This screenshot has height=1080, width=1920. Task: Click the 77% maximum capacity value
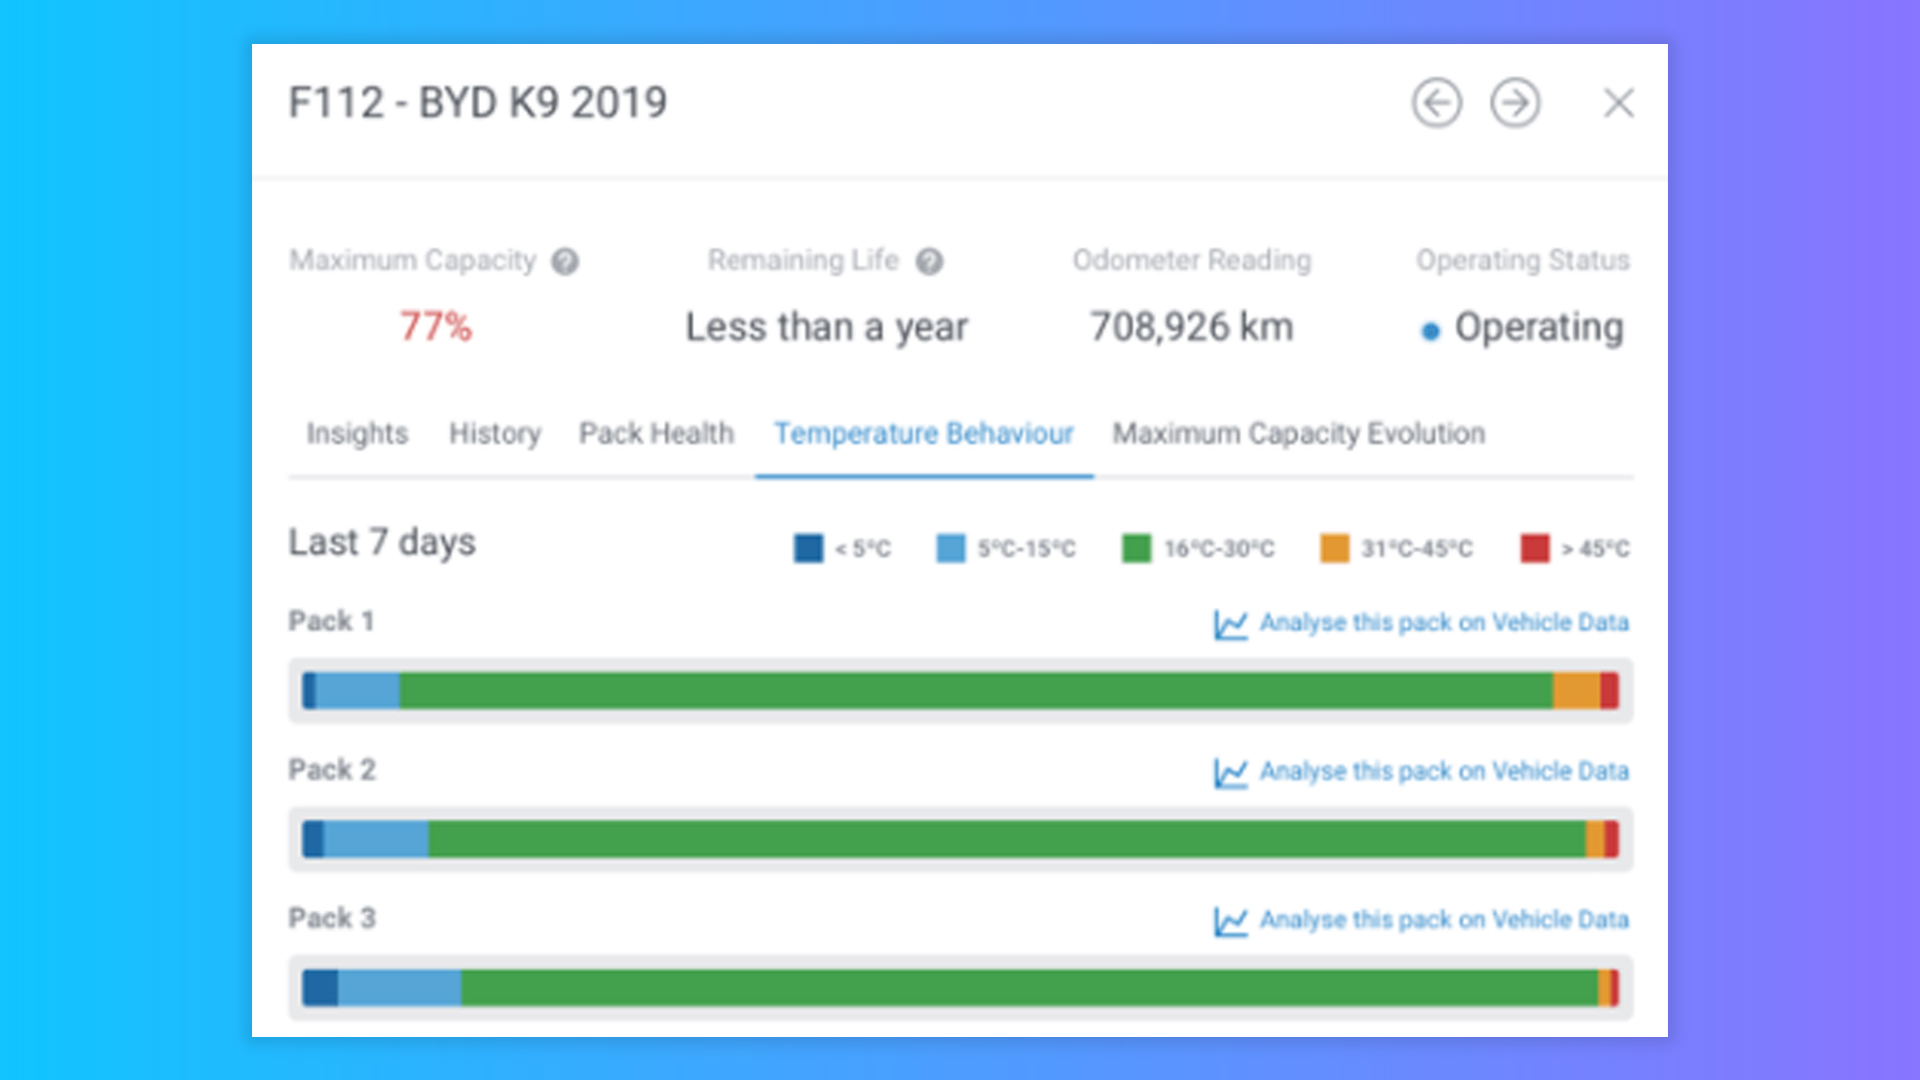click(435, 327)
